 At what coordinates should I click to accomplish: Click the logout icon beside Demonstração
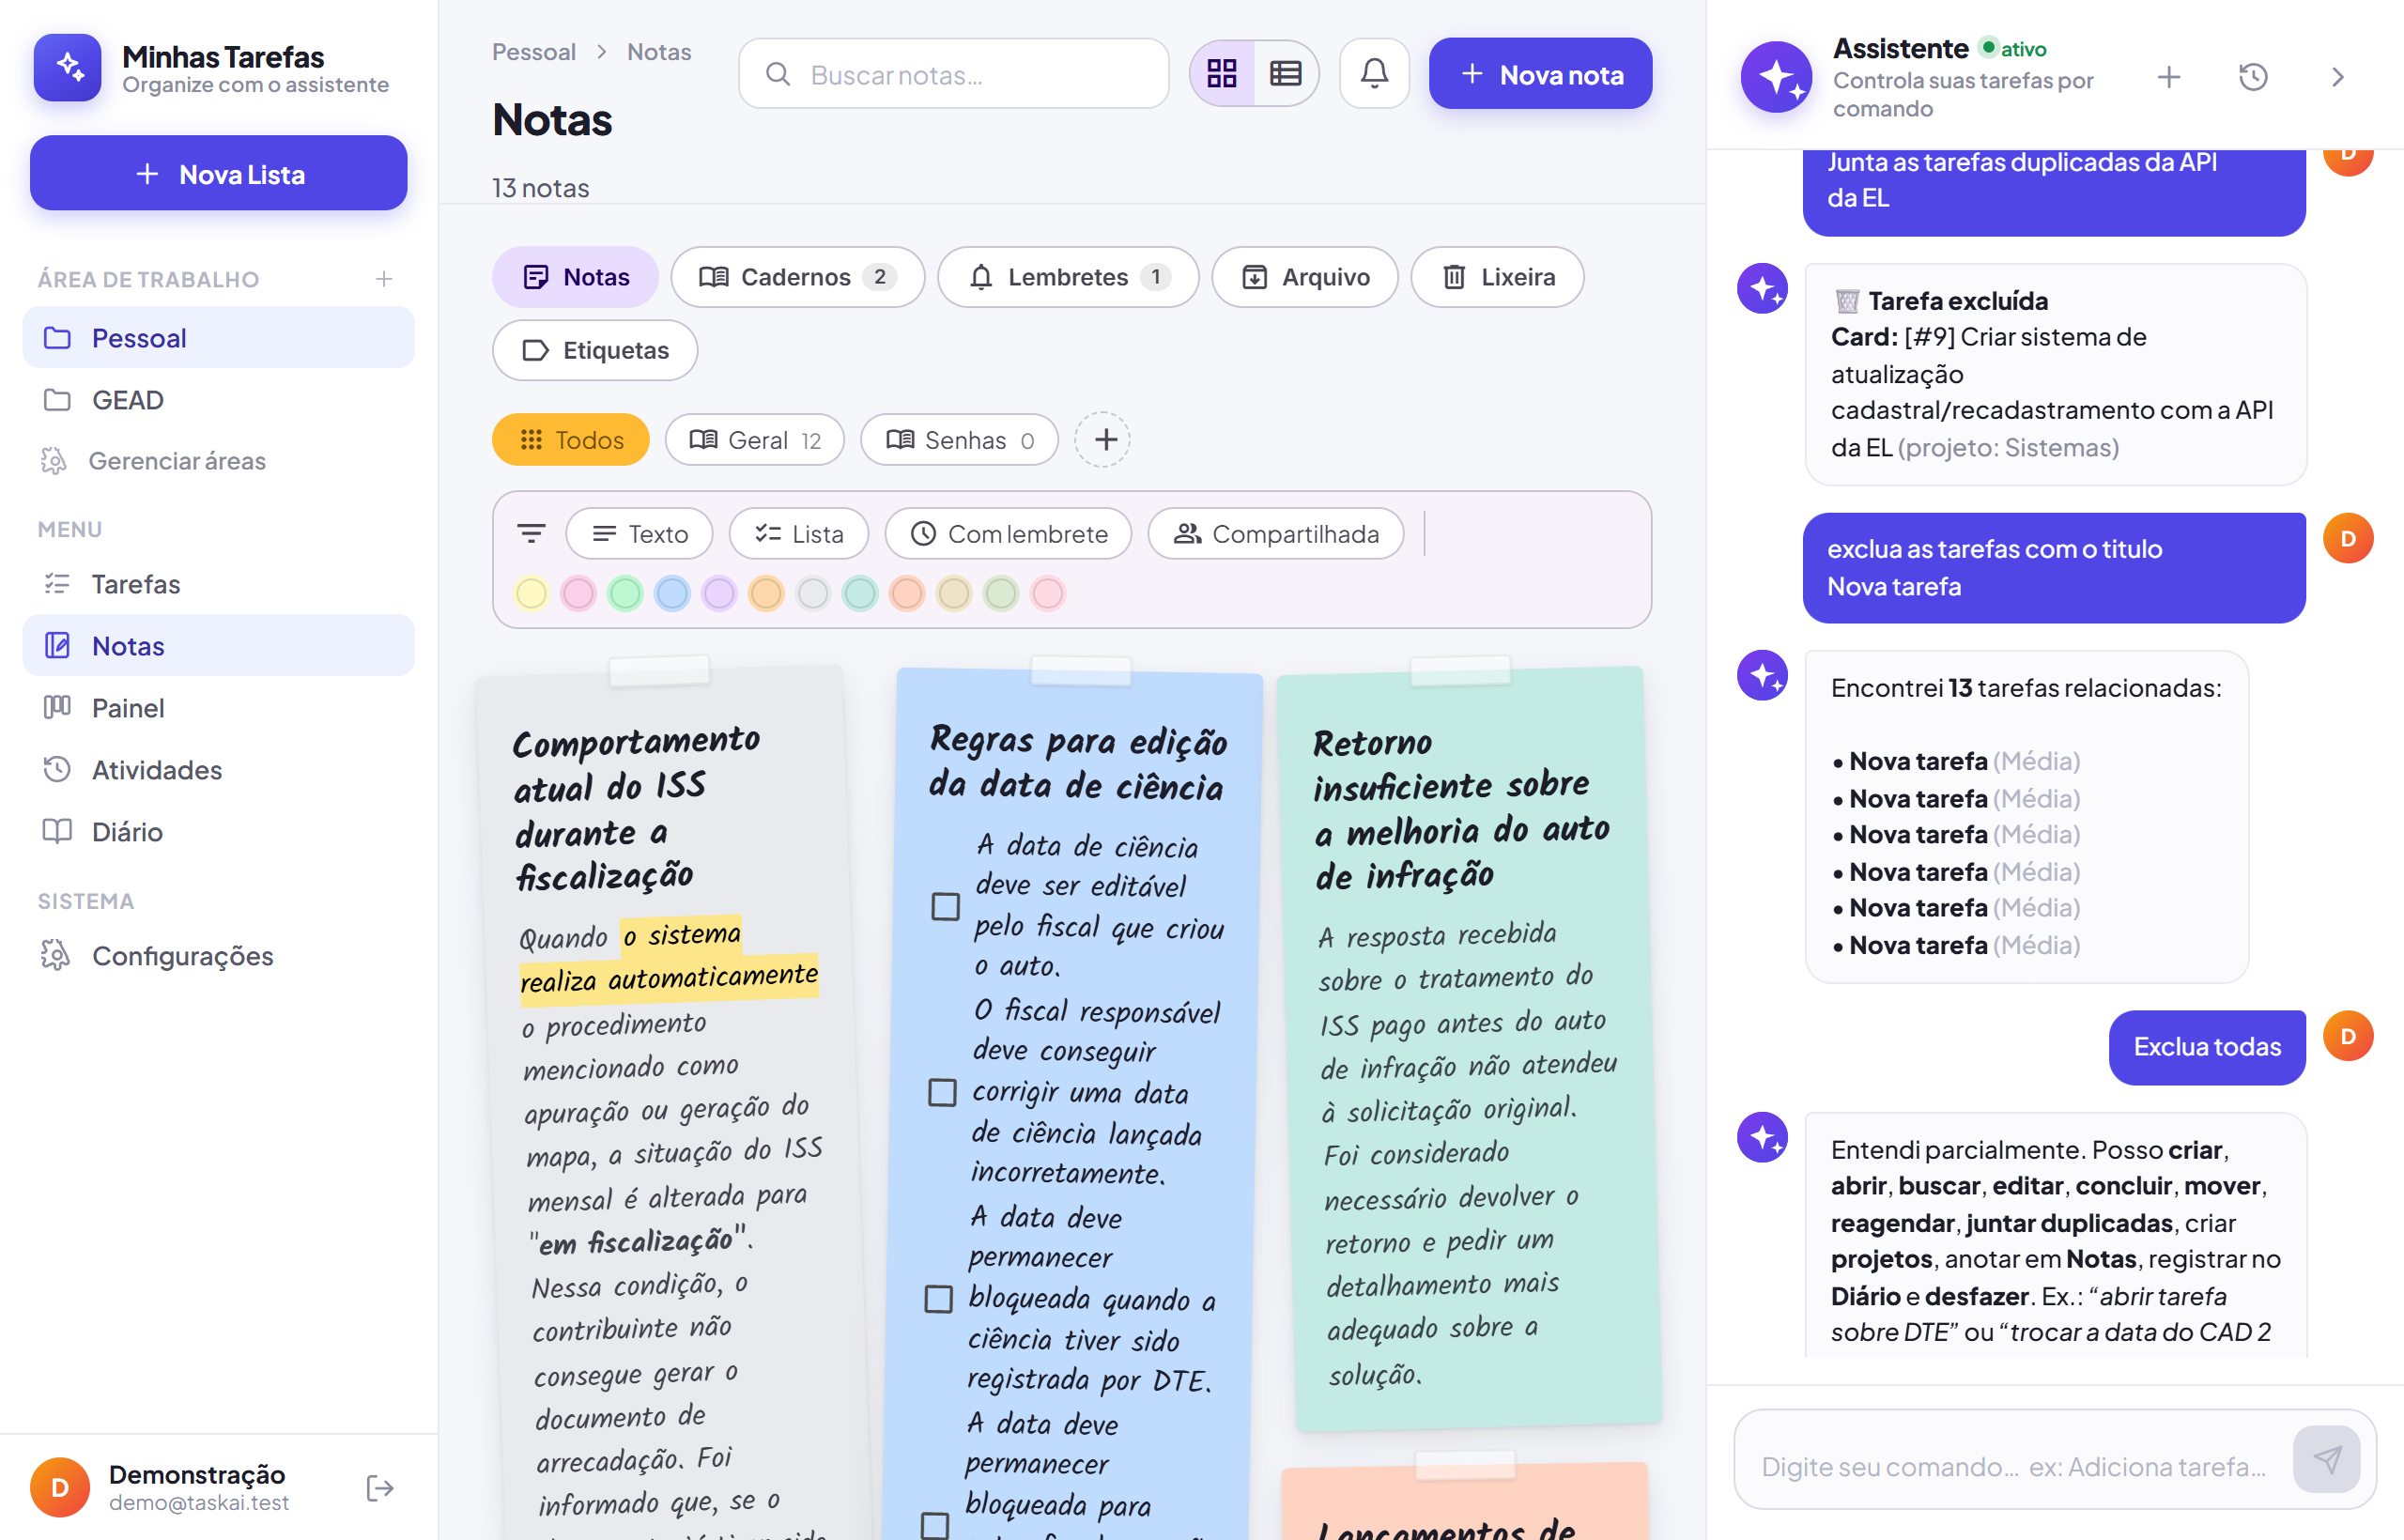coord(380,1488)
